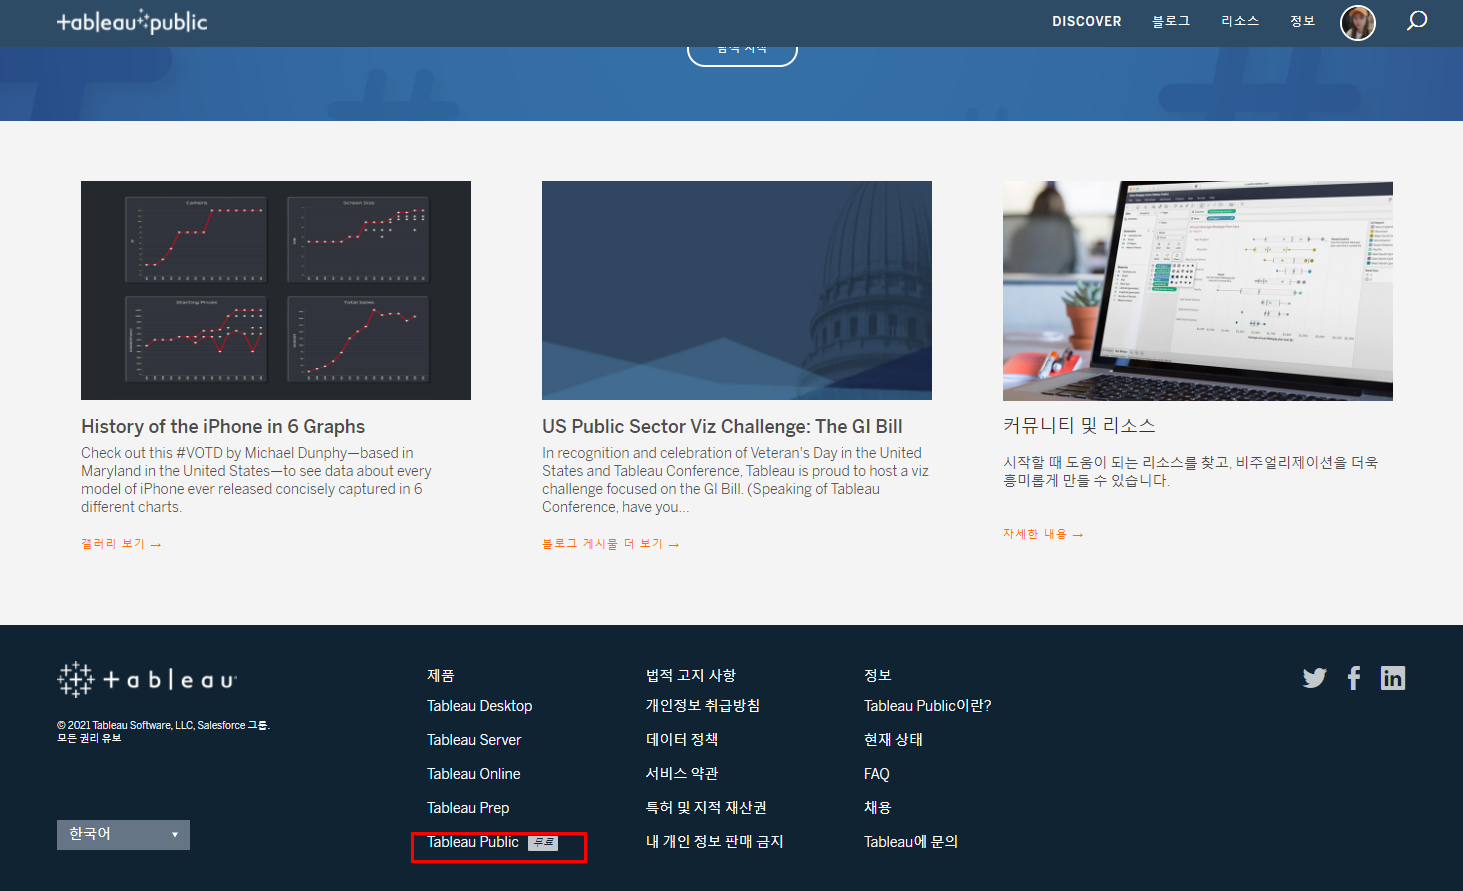This screenshot has width=1463, height=891.
Task: Open Tableau Public이란? link
Action: (x=928, y=706)
